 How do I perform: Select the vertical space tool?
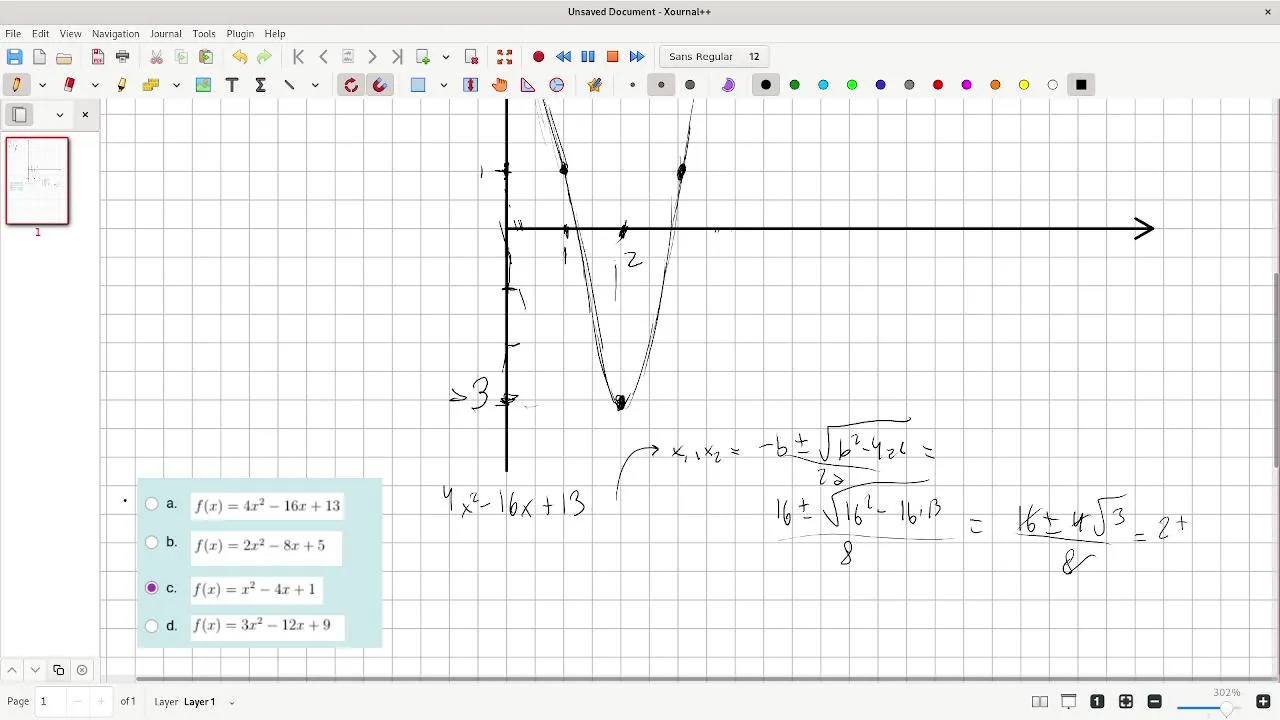point(472,85)
